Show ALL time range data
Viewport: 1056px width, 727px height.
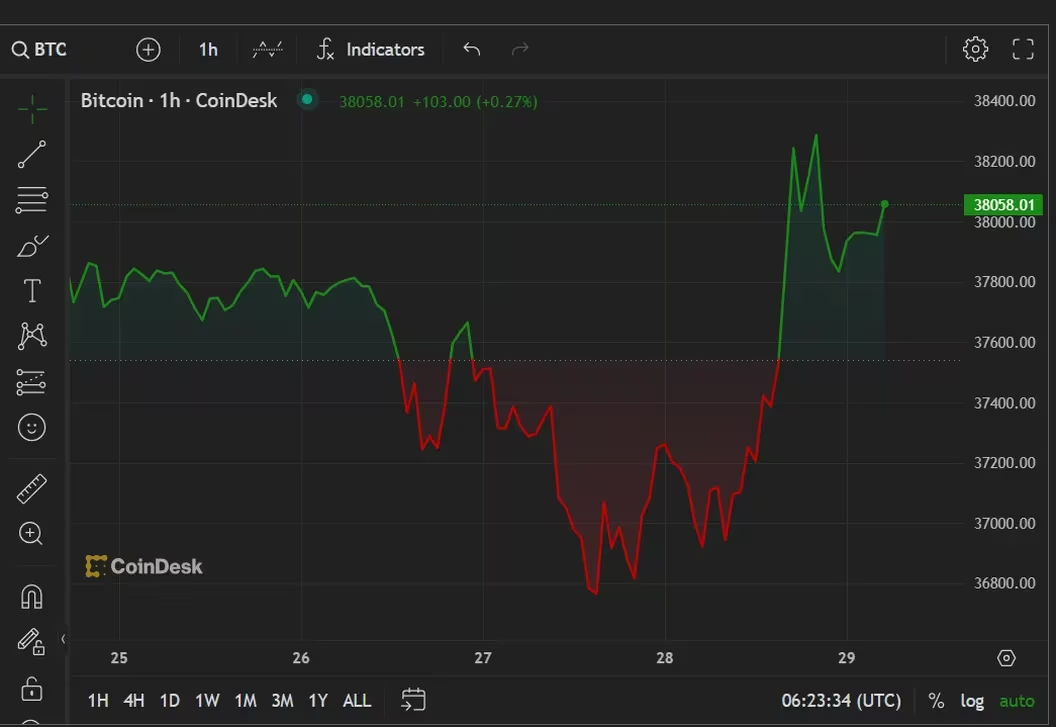[x=357, y=701]
